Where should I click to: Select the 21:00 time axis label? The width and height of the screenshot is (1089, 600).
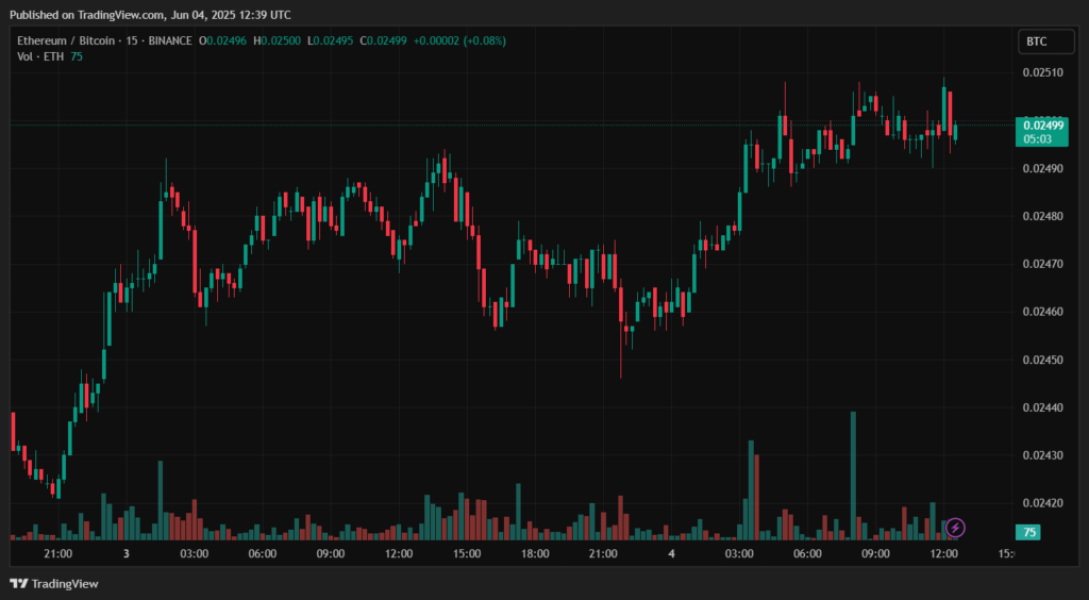[x=58, y=553]
